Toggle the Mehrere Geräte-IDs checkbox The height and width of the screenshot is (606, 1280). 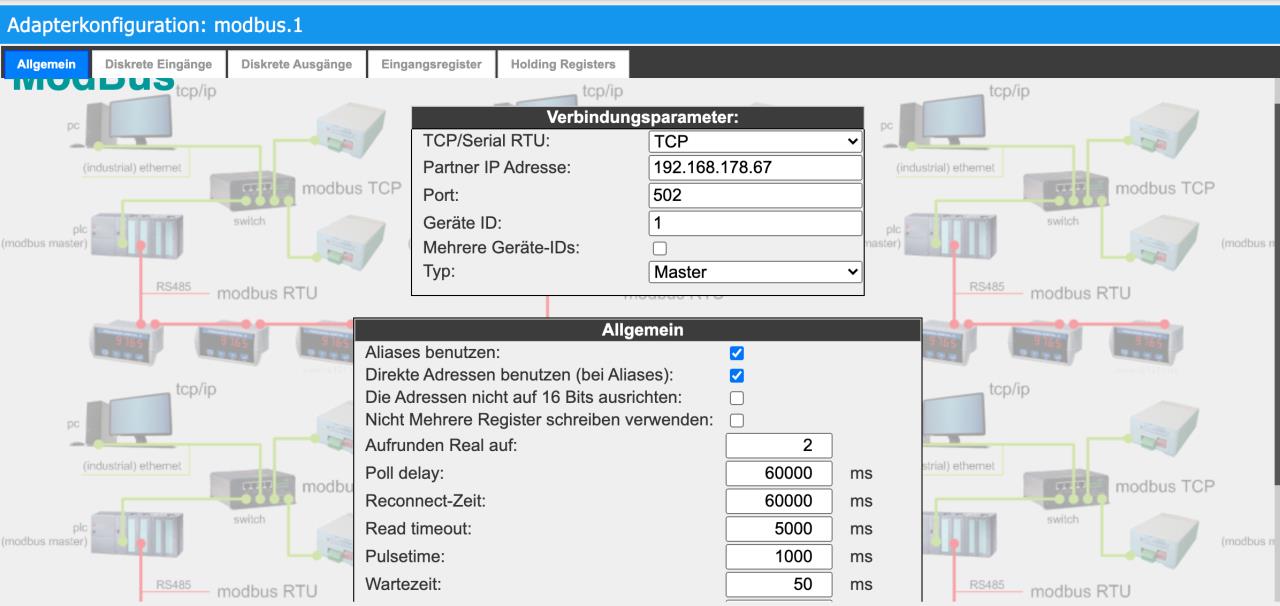(659, 248)
